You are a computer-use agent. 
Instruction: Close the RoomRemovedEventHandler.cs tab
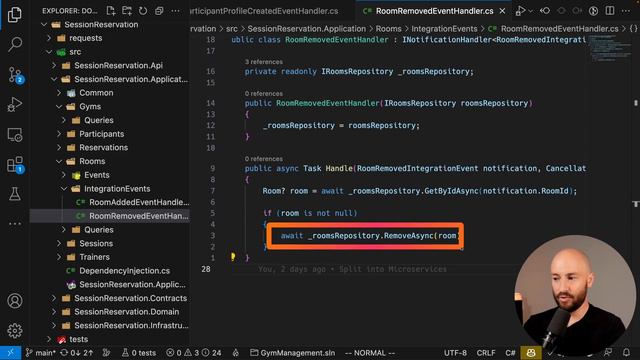pyautogui.click(x=502, y=11)
